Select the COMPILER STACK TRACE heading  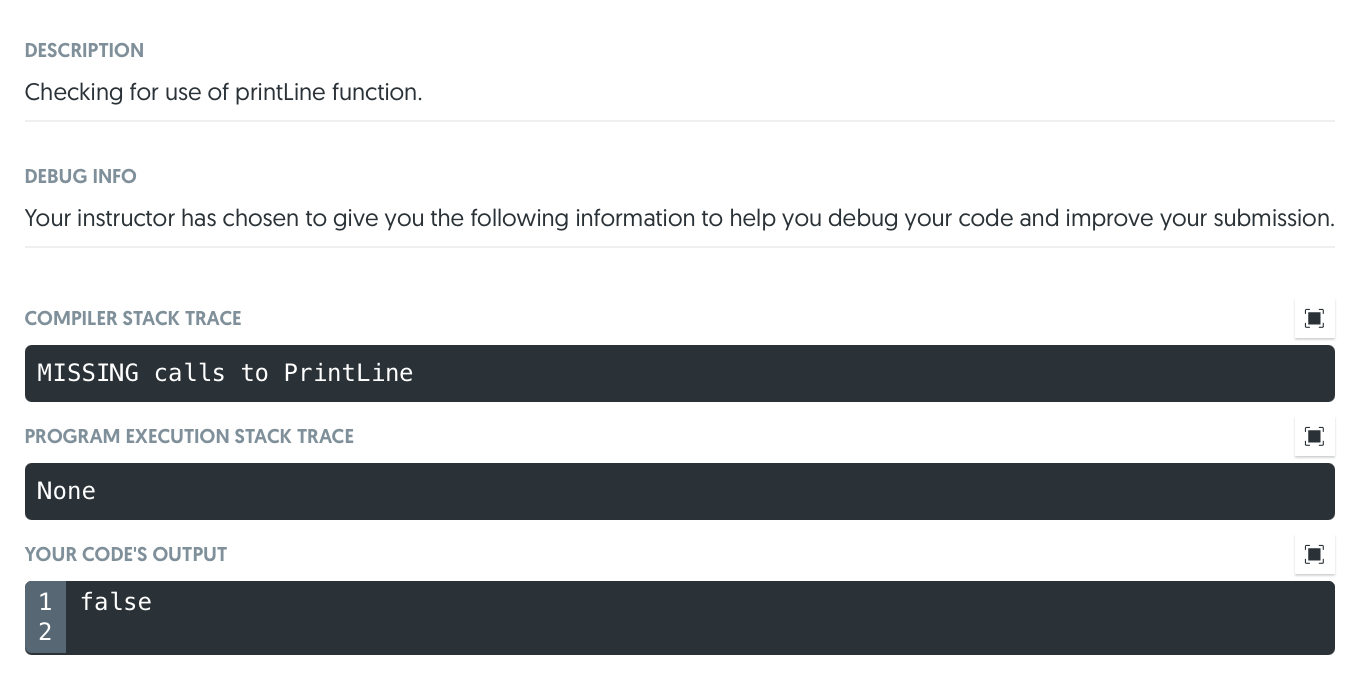[133, 318]
